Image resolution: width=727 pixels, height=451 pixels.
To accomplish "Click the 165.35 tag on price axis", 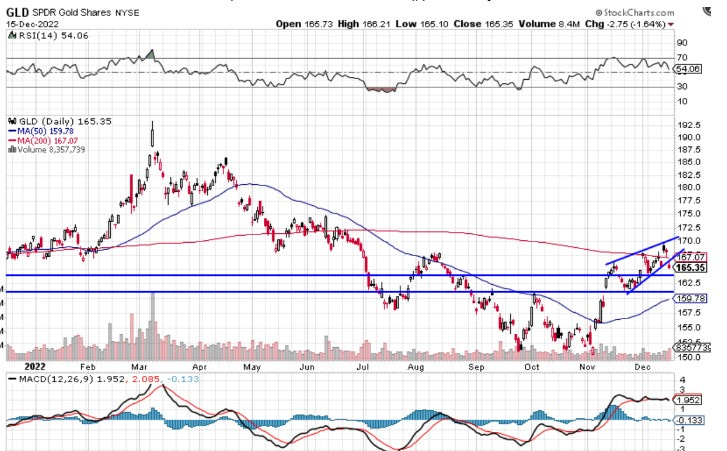I will pyautogui.click(x=690, y=268).
